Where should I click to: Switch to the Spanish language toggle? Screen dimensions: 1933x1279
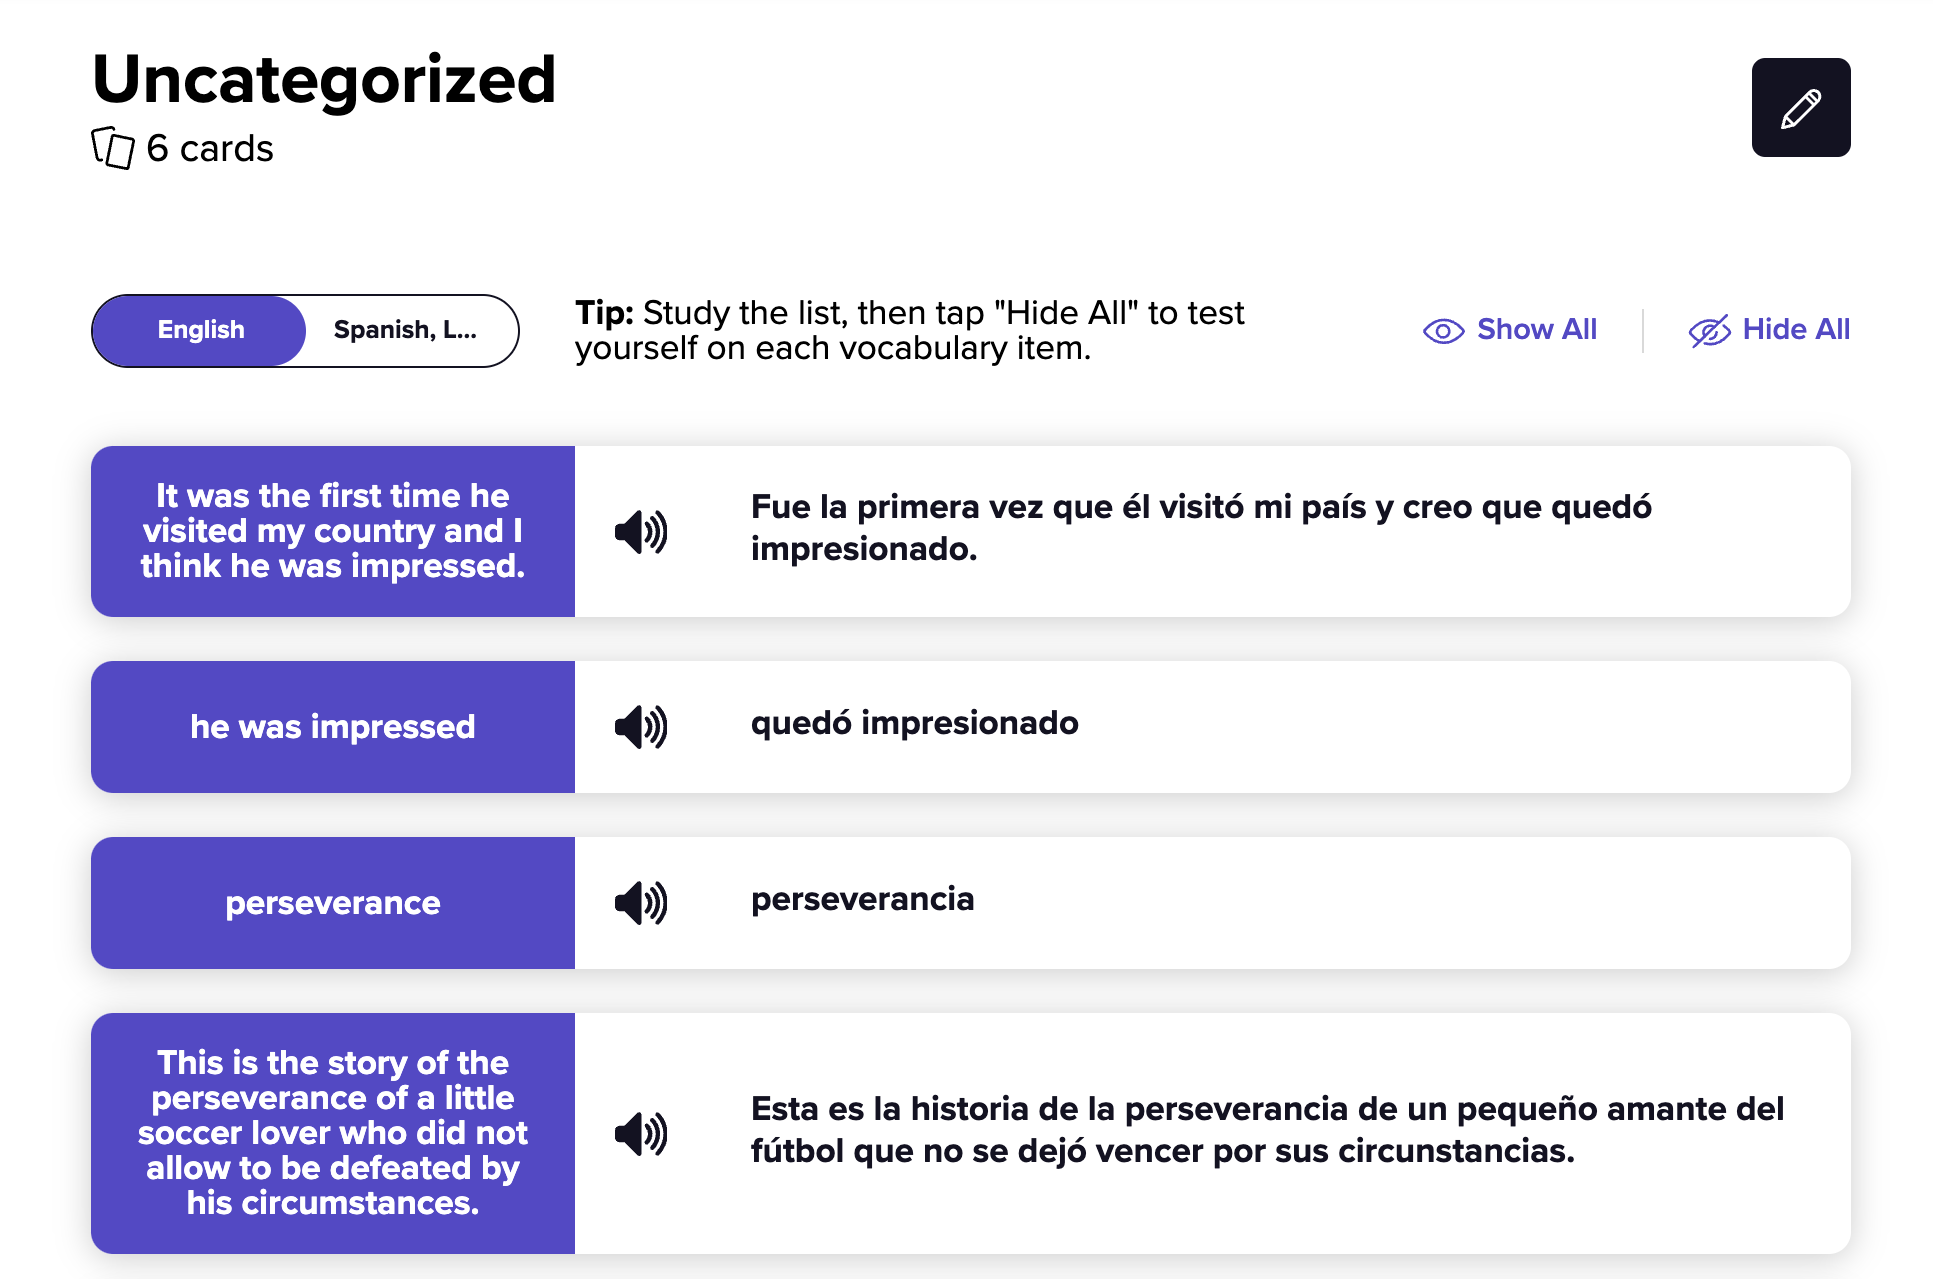pos(405,330)
